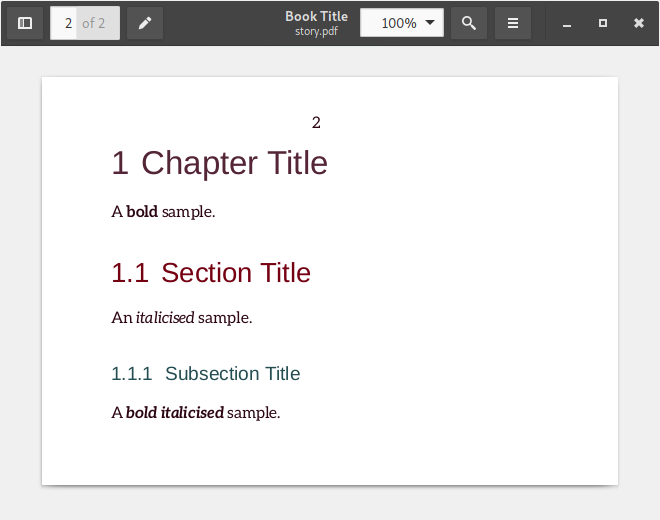The width and height of the screenshot is (660, 520).
Task: Toggle the side pane button
Action: 25,23
